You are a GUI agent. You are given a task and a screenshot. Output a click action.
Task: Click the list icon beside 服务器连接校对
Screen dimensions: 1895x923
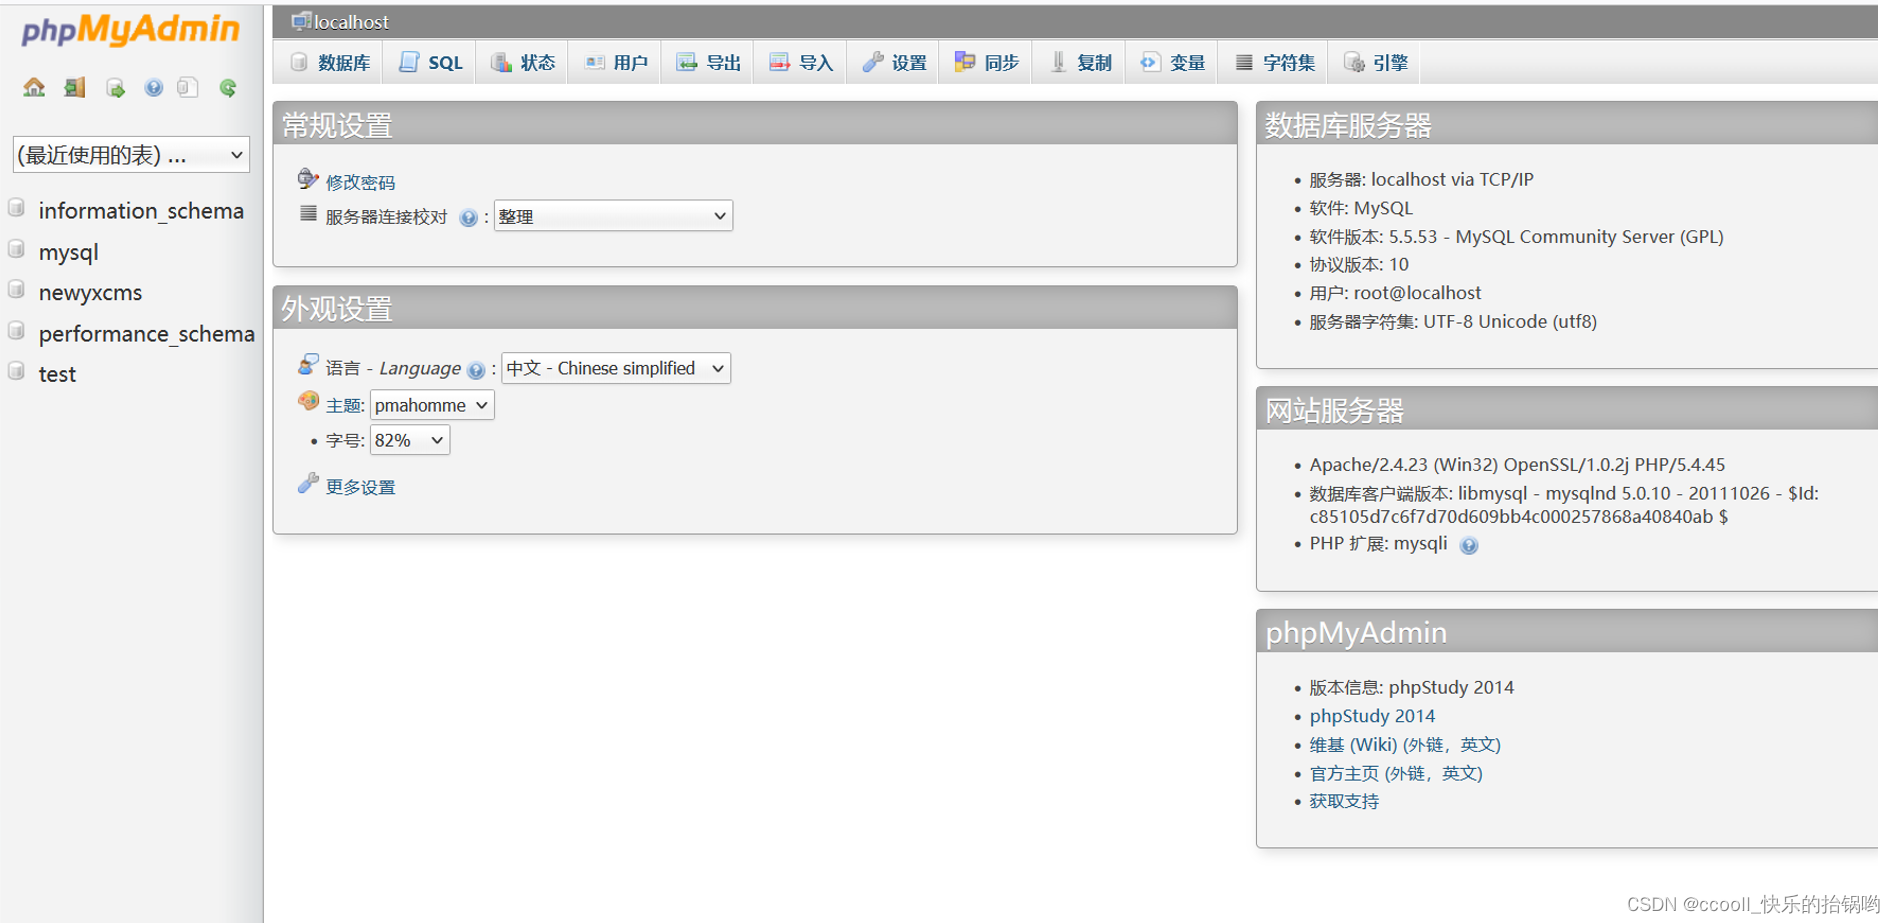(308, 214)
